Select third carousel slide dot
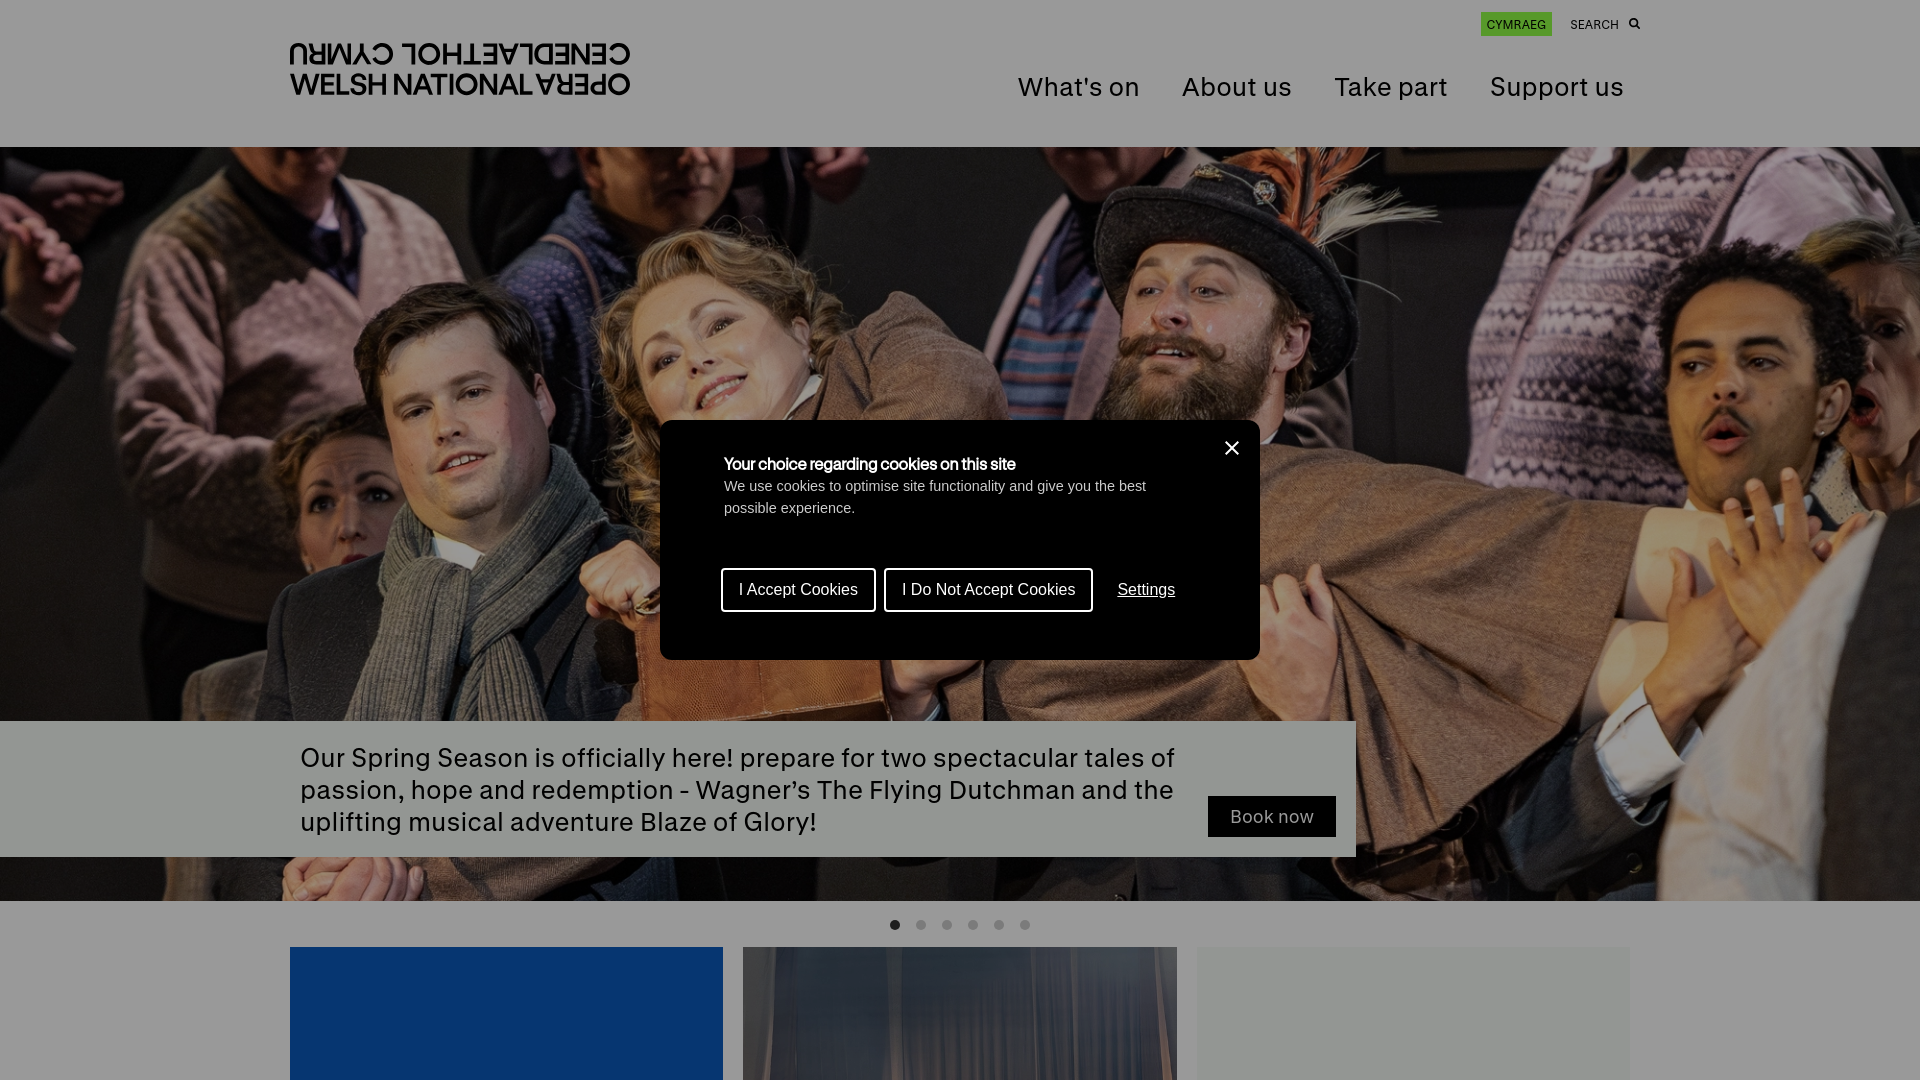Screen dimensions: 1920x1080 click(x=947, y=925)
